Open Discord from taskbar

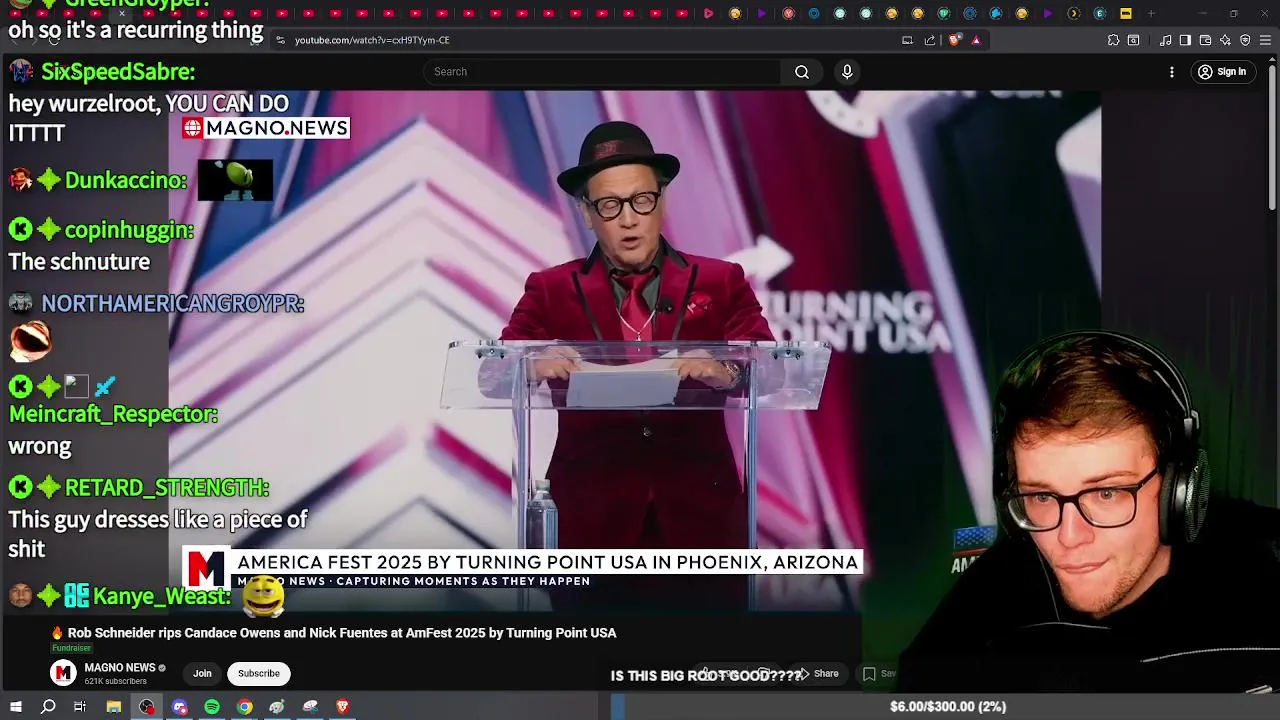point(180,707)
